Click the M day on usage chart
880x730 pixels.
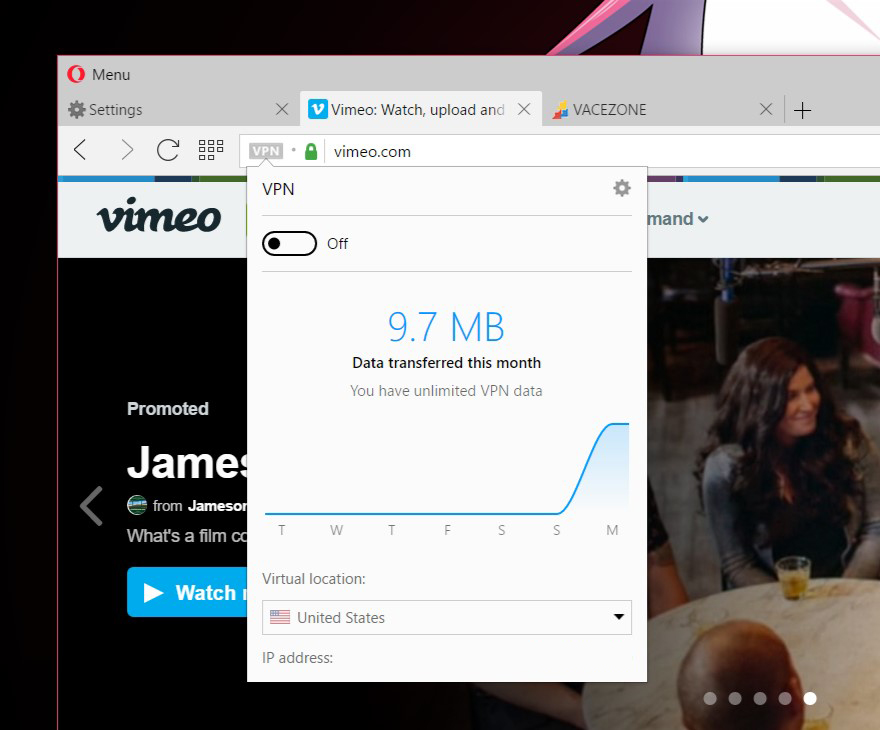pos(612,530)
